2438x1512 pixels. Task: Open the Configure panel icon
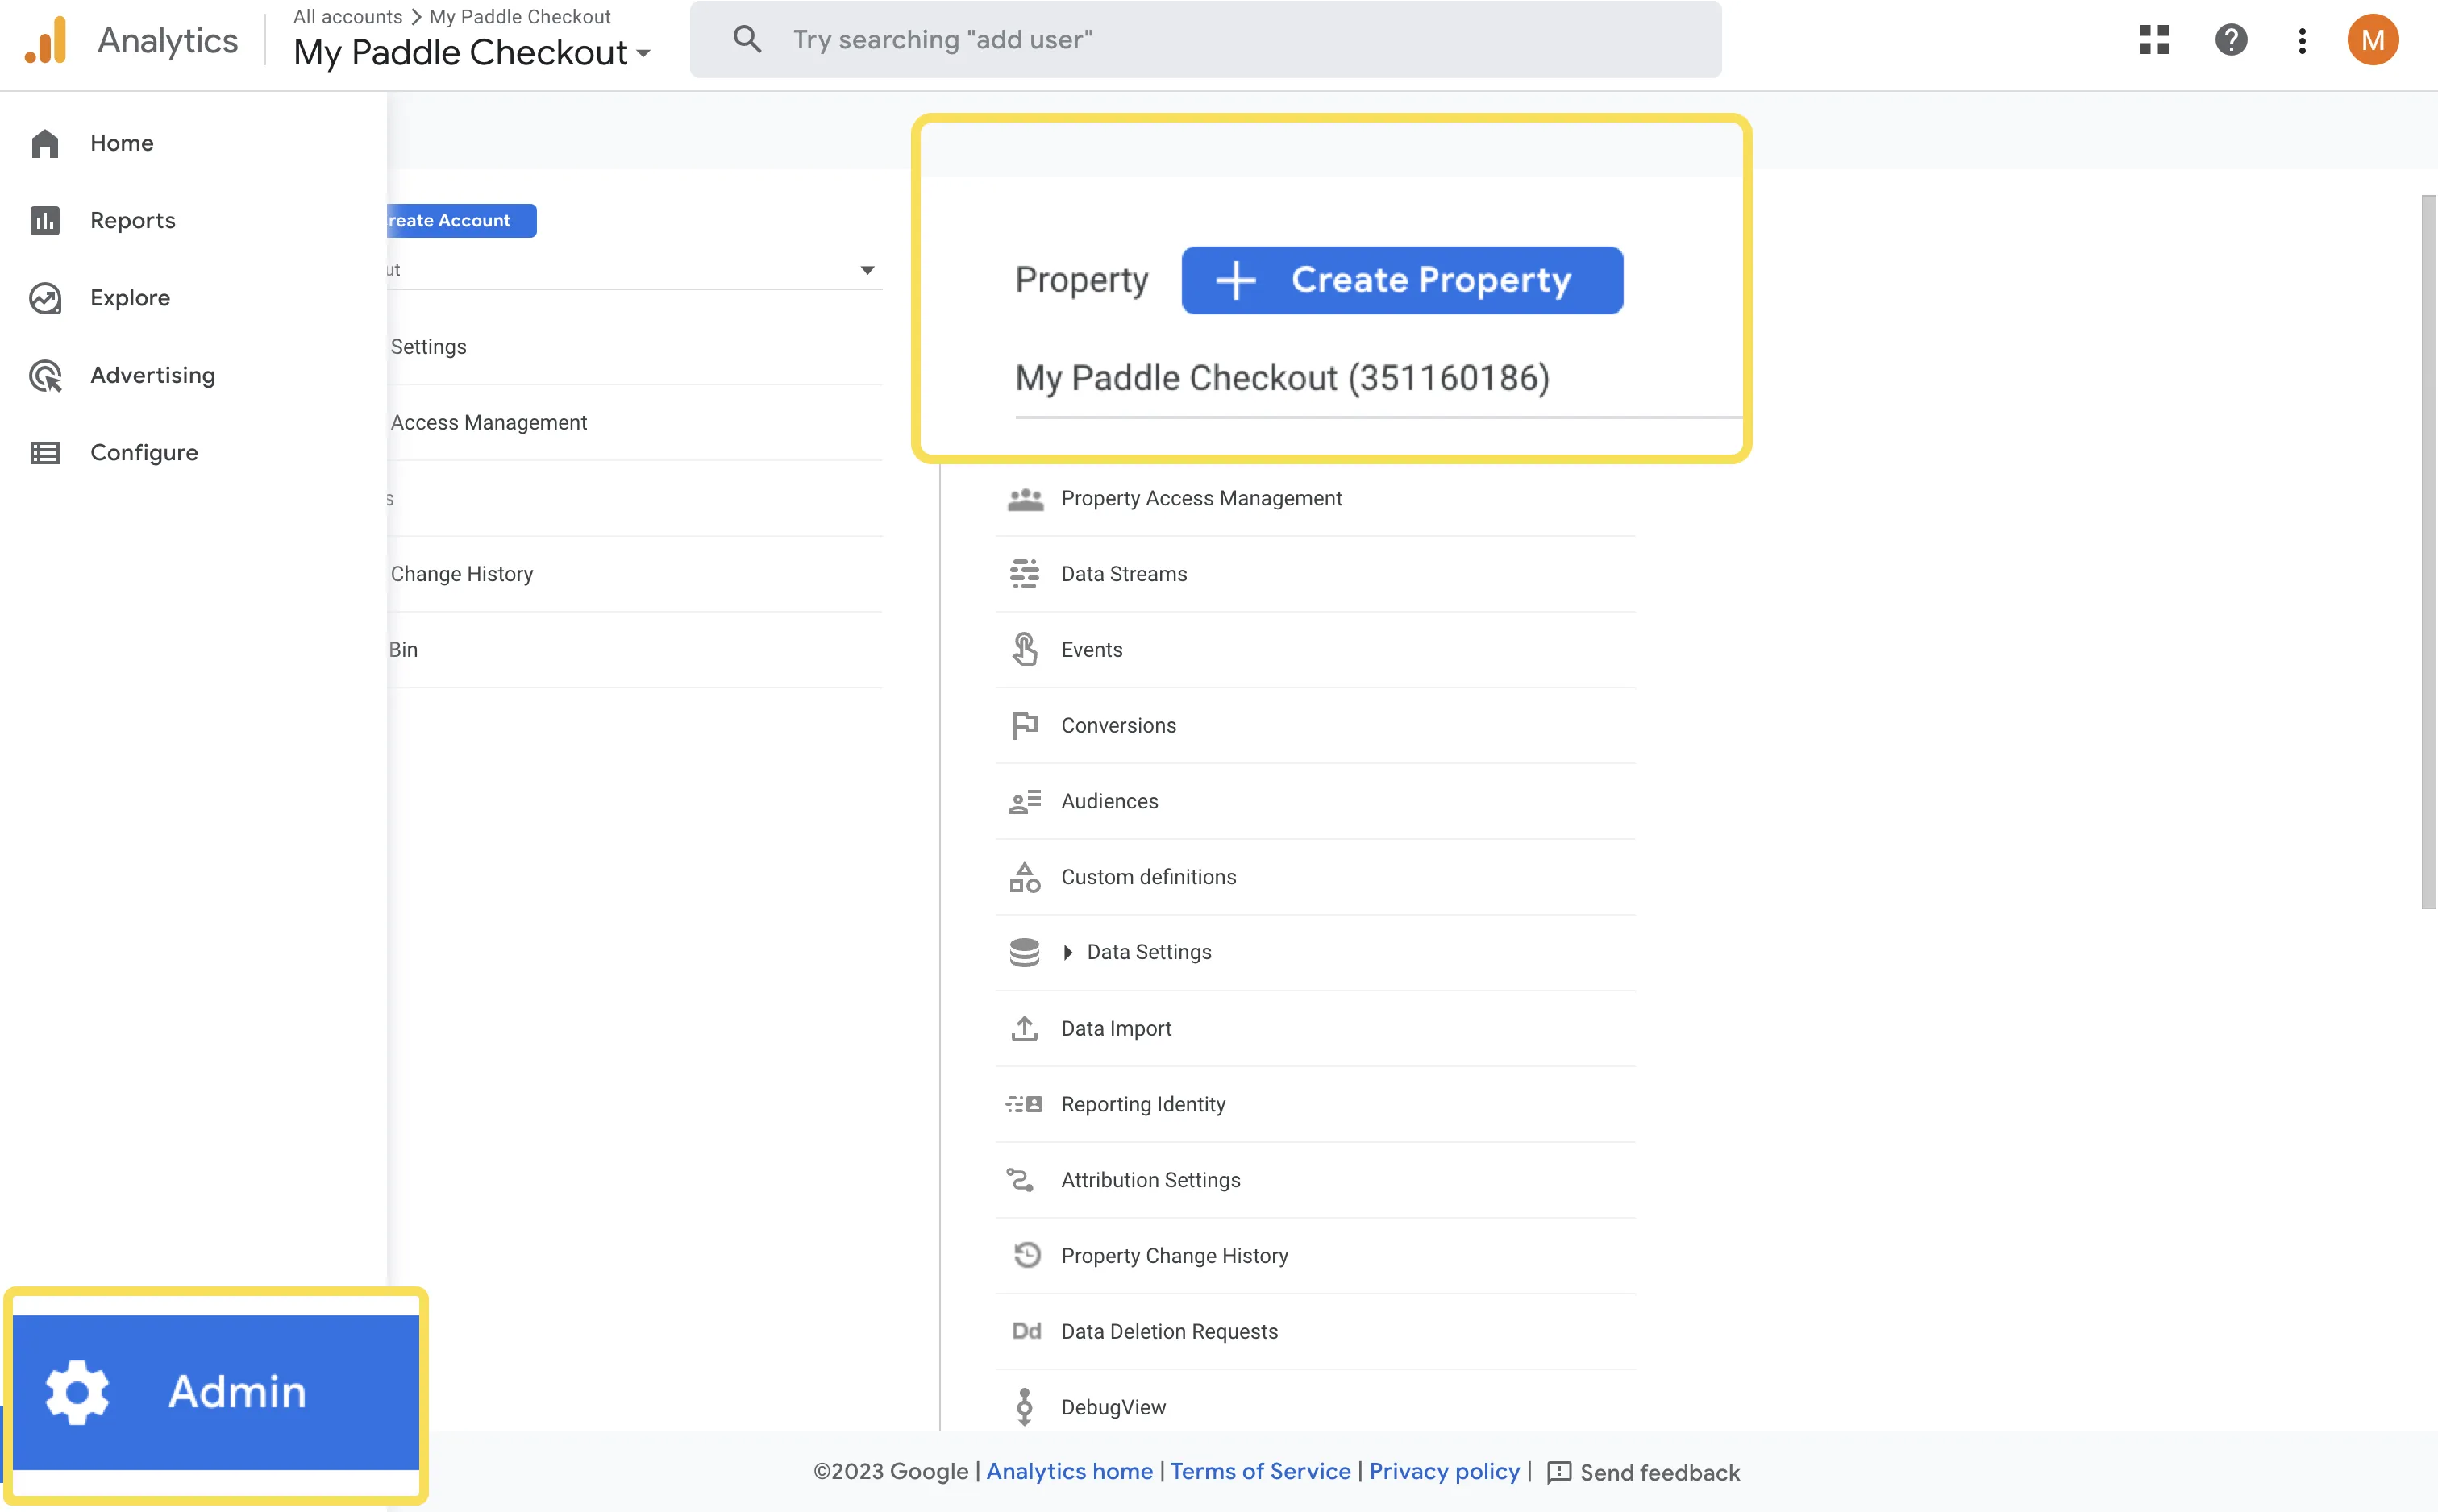tap(45, 452)
